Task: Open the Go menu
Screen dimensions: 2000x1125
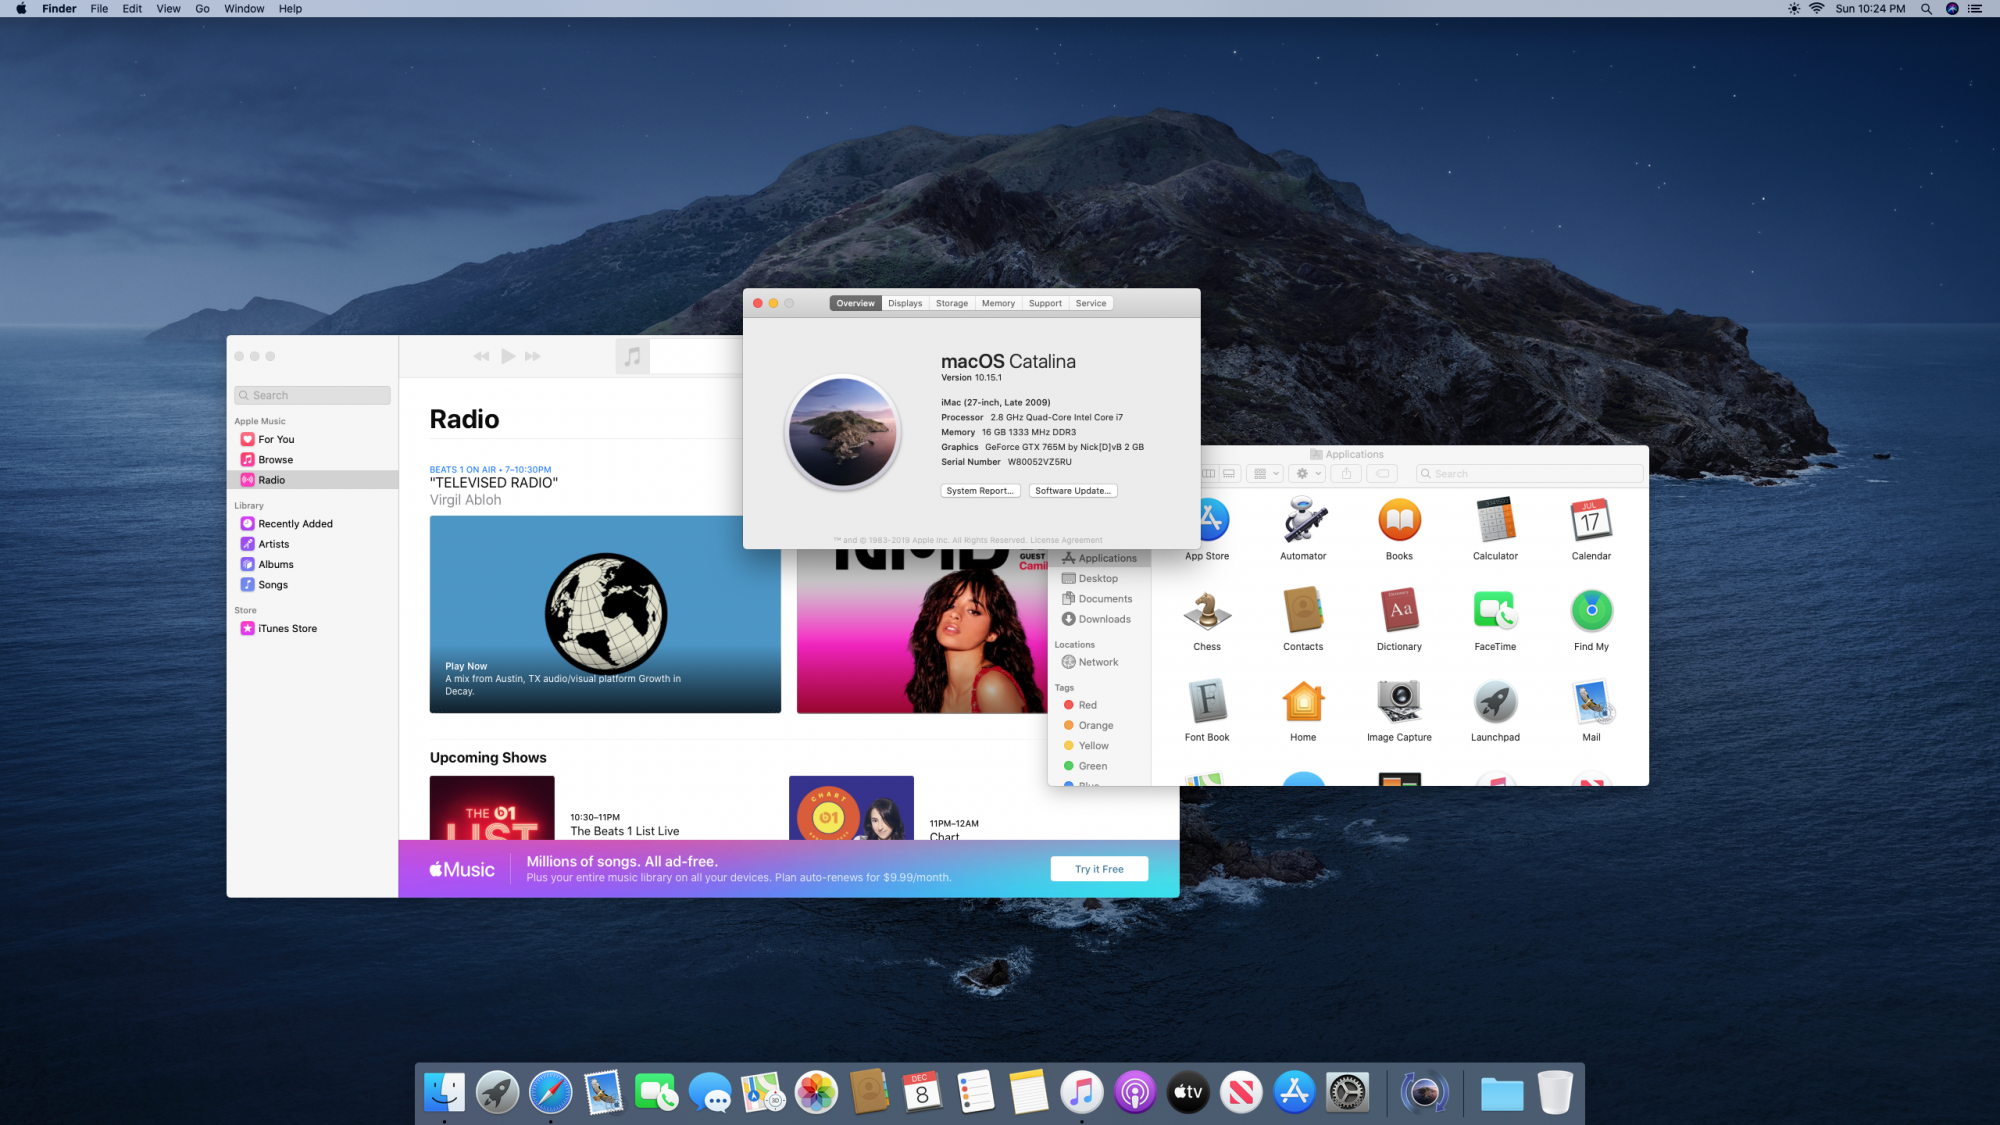Action: [x=202, y=9]
